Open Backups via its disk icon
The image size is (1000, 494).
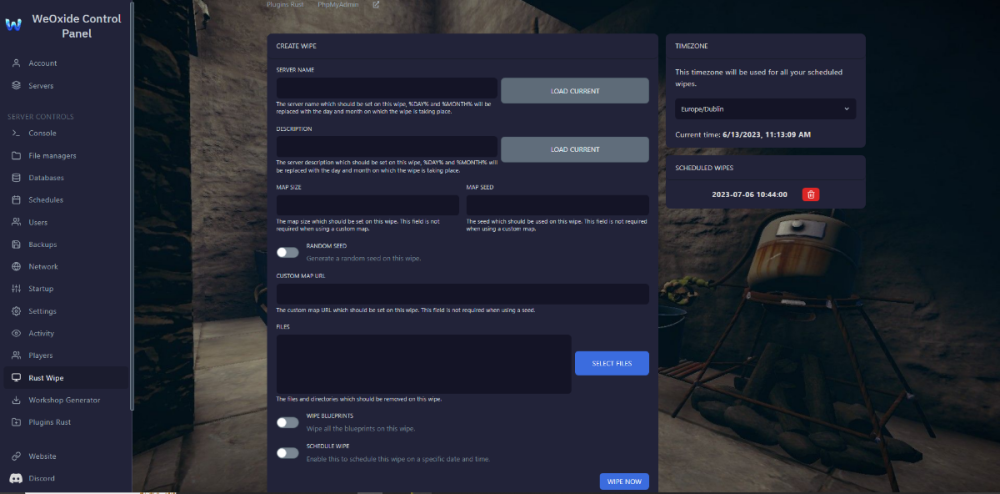[16, 244]
